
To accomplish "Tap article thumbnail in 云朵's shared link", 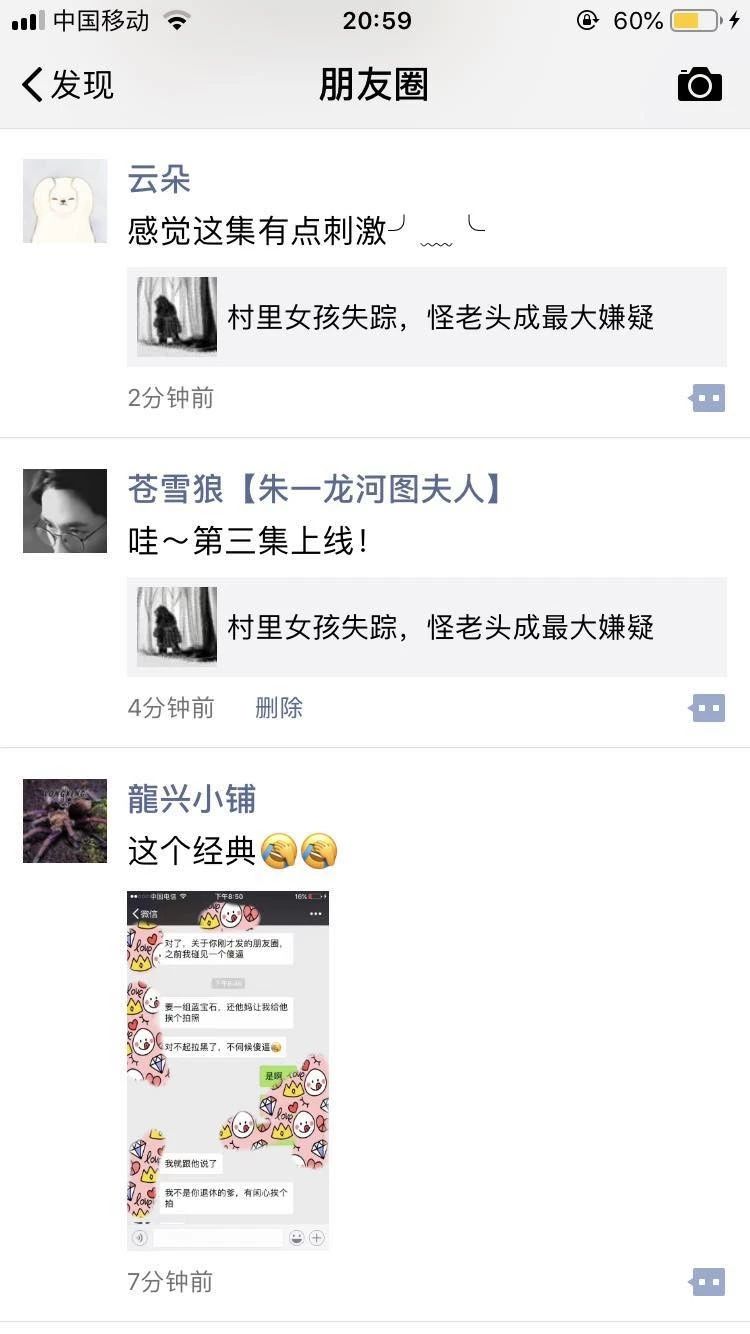I will pyautogui.click(x=177, y=317).
